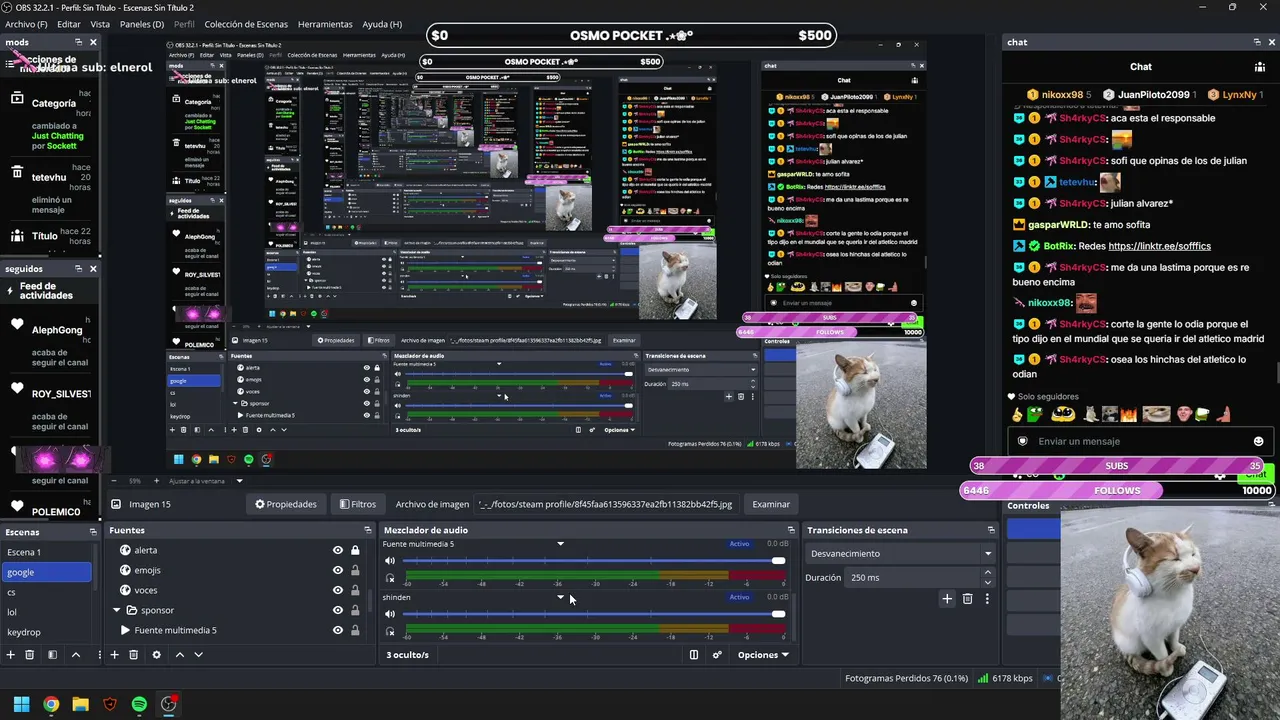
Task: Delete the selected scene with the trash icon
Action: coord(29,655)
